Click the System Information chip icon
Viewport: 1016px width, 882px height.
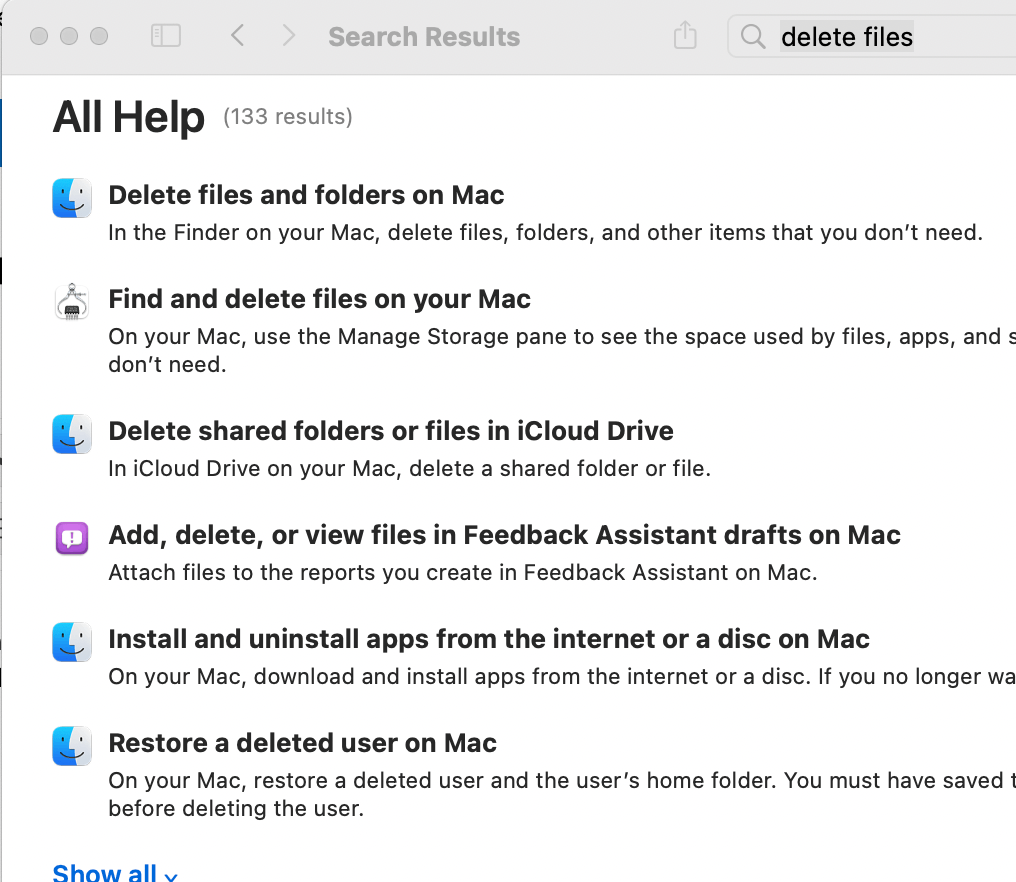click(72, 302)
